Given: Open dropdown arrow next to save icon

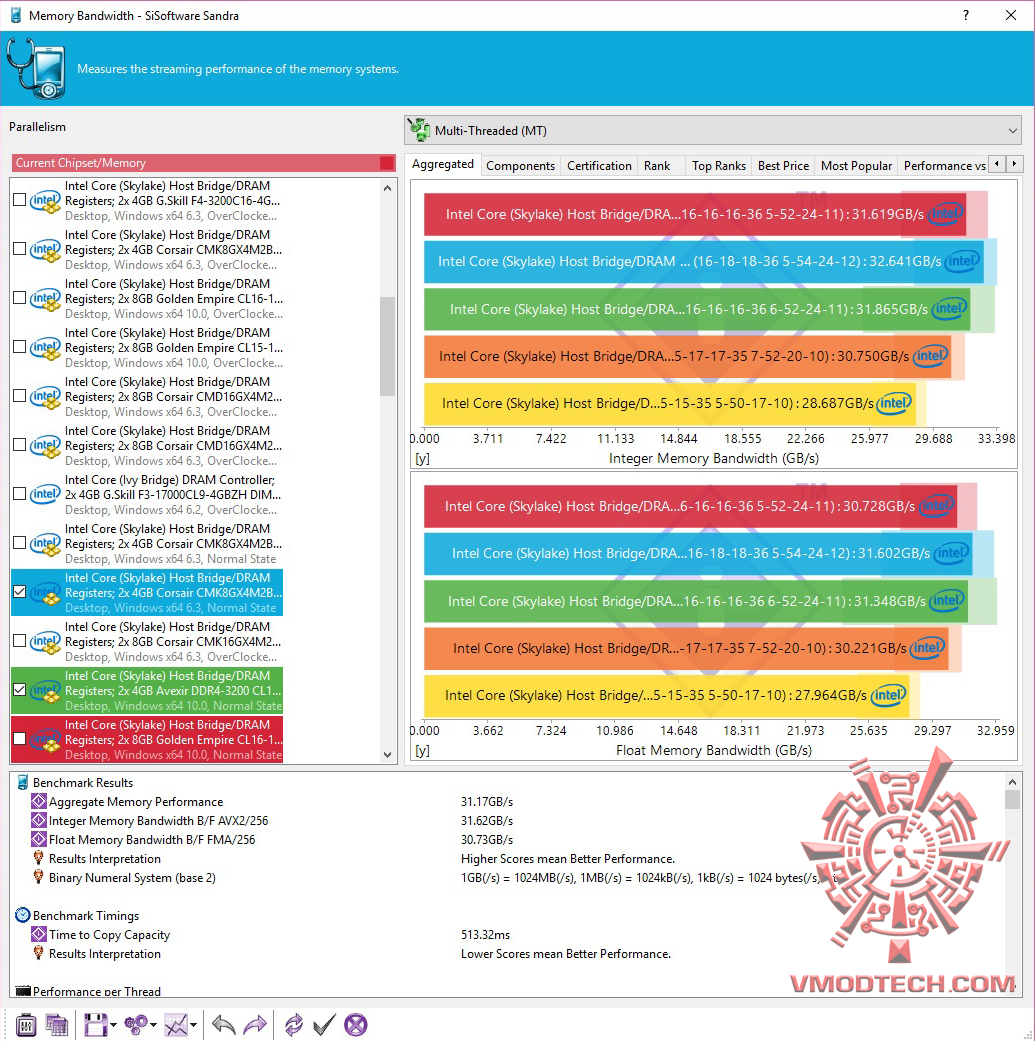Looking at the screenshot, I should tap(114, 1026).
